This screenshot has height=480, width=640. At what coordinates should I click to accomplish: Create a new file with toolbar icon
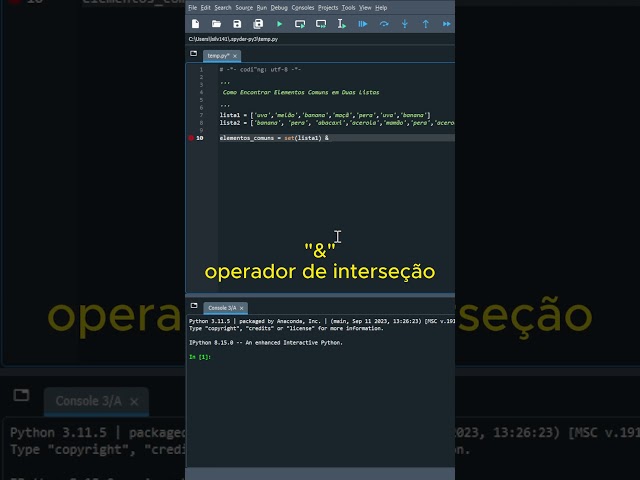(x=196, y=24)
